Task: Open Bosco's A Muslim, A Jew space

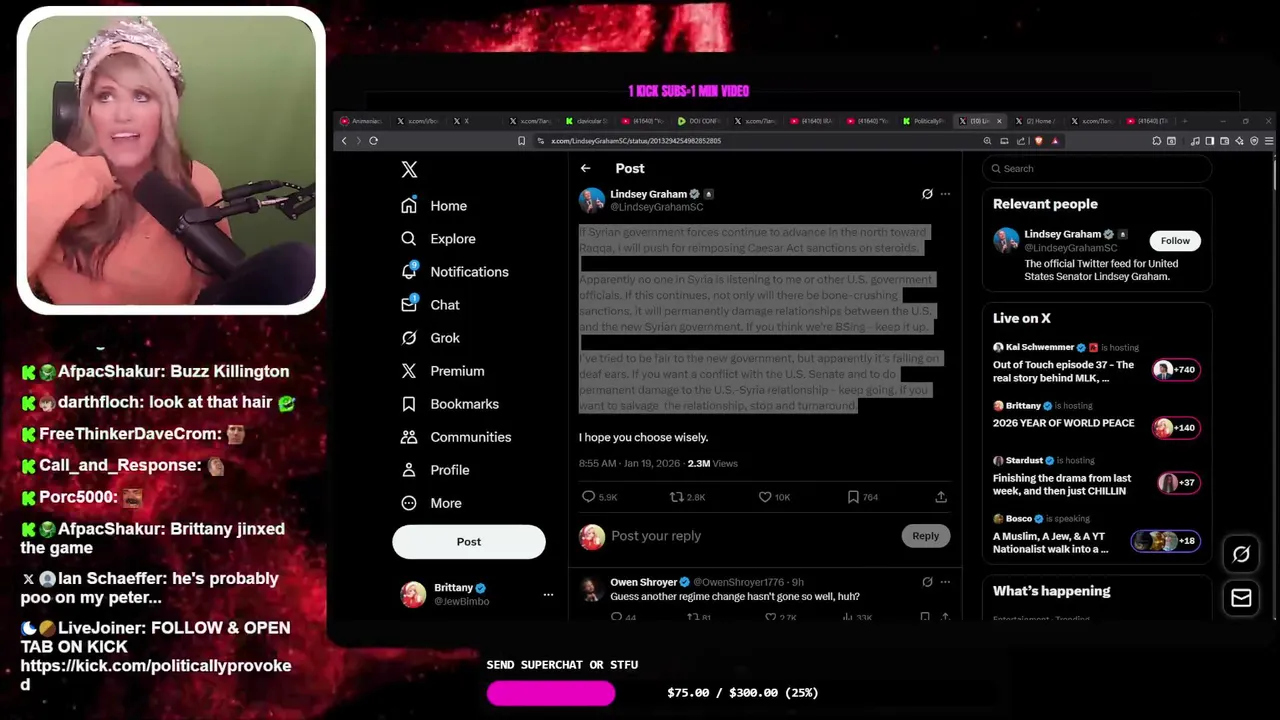Action: [1051, 543]
